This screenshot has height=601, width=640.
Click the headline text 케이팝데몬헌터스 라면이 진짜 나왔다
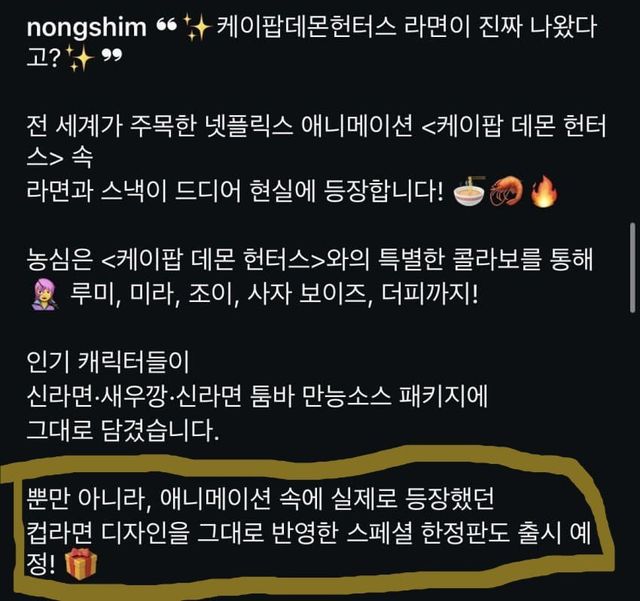tap(406, 27)
